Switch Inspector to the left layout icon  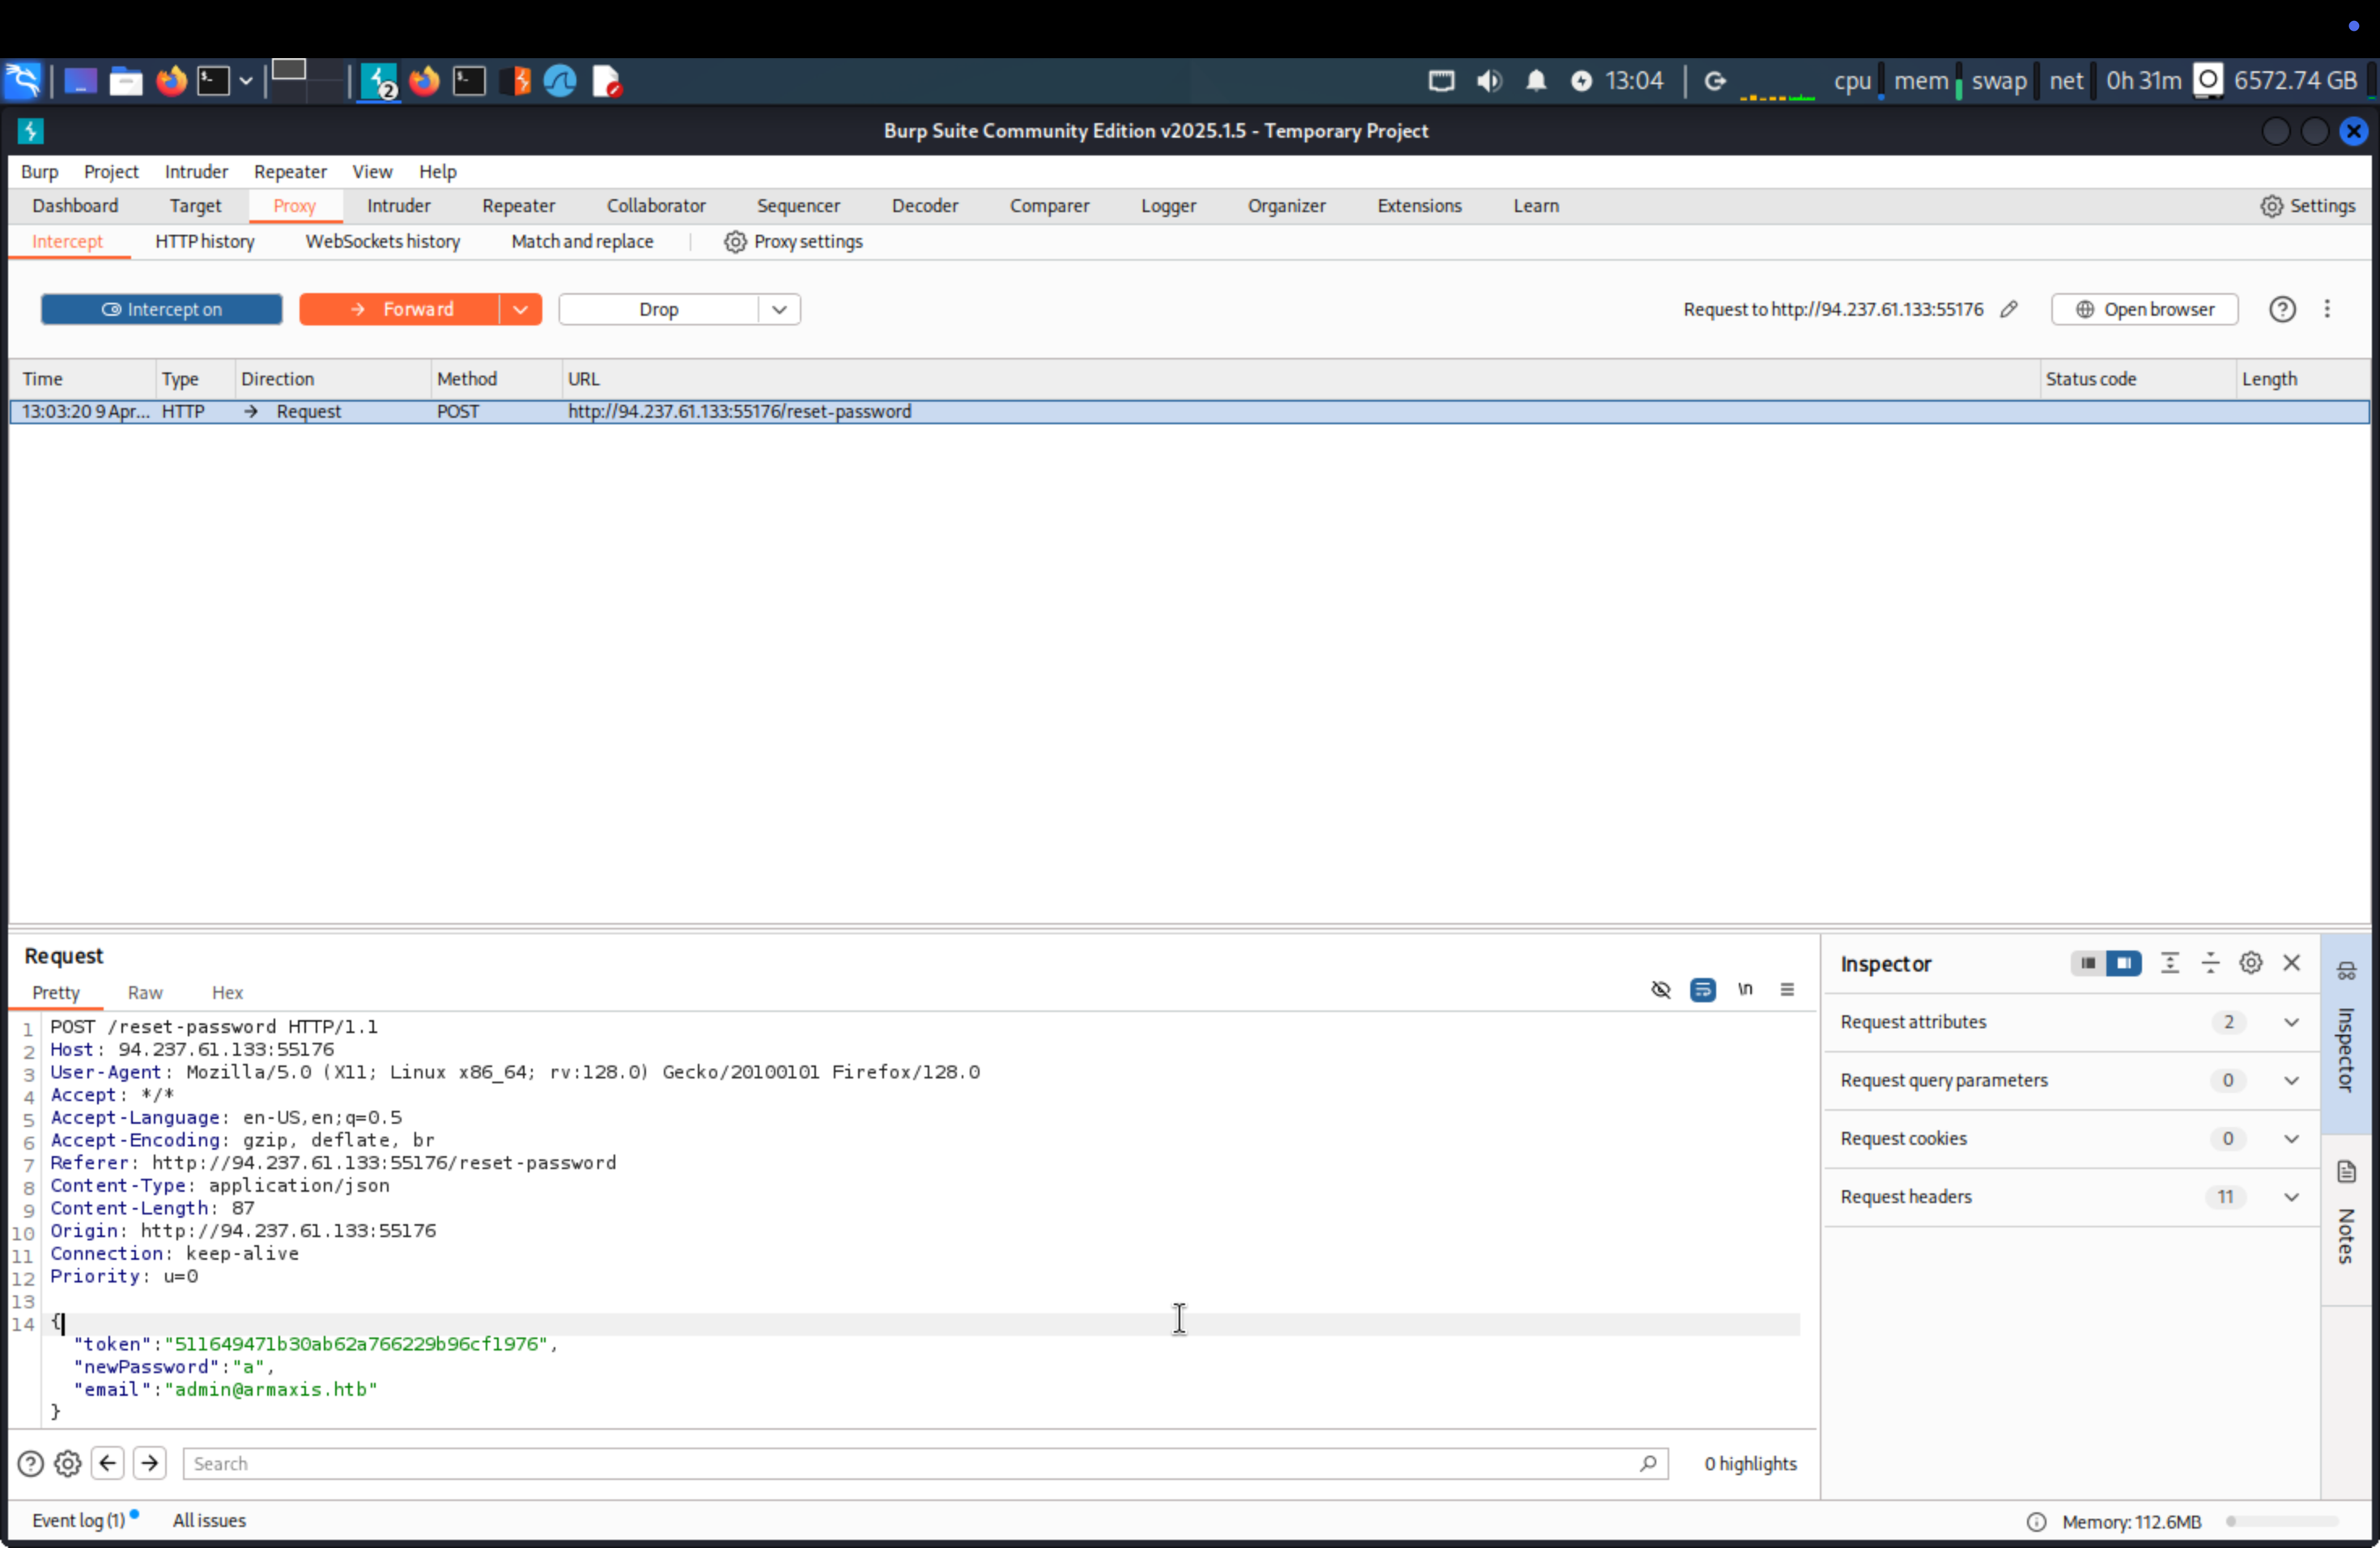[2088, 963]
